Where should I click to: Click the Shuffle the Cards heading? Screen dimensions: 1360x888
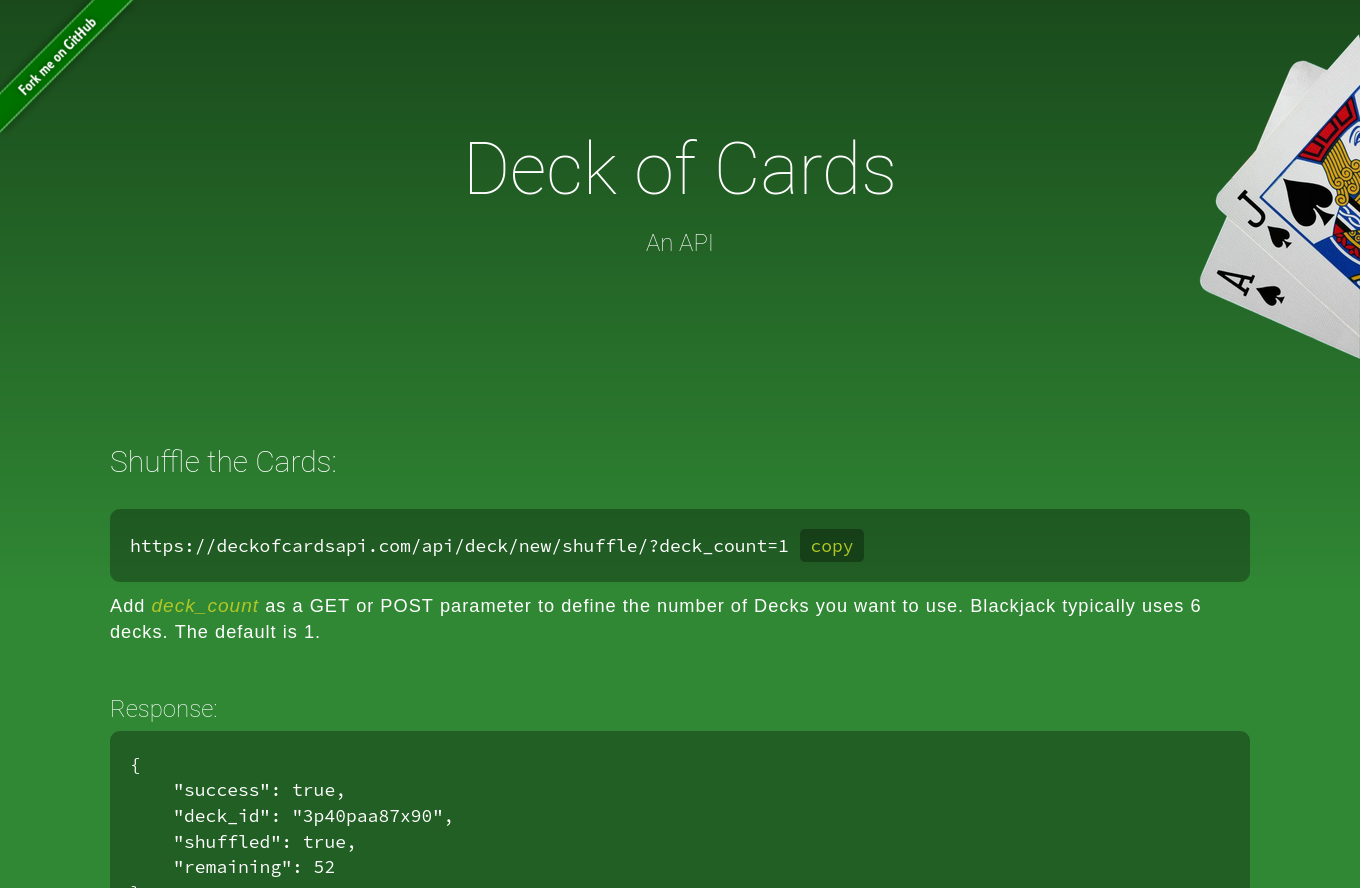(223, 462)
